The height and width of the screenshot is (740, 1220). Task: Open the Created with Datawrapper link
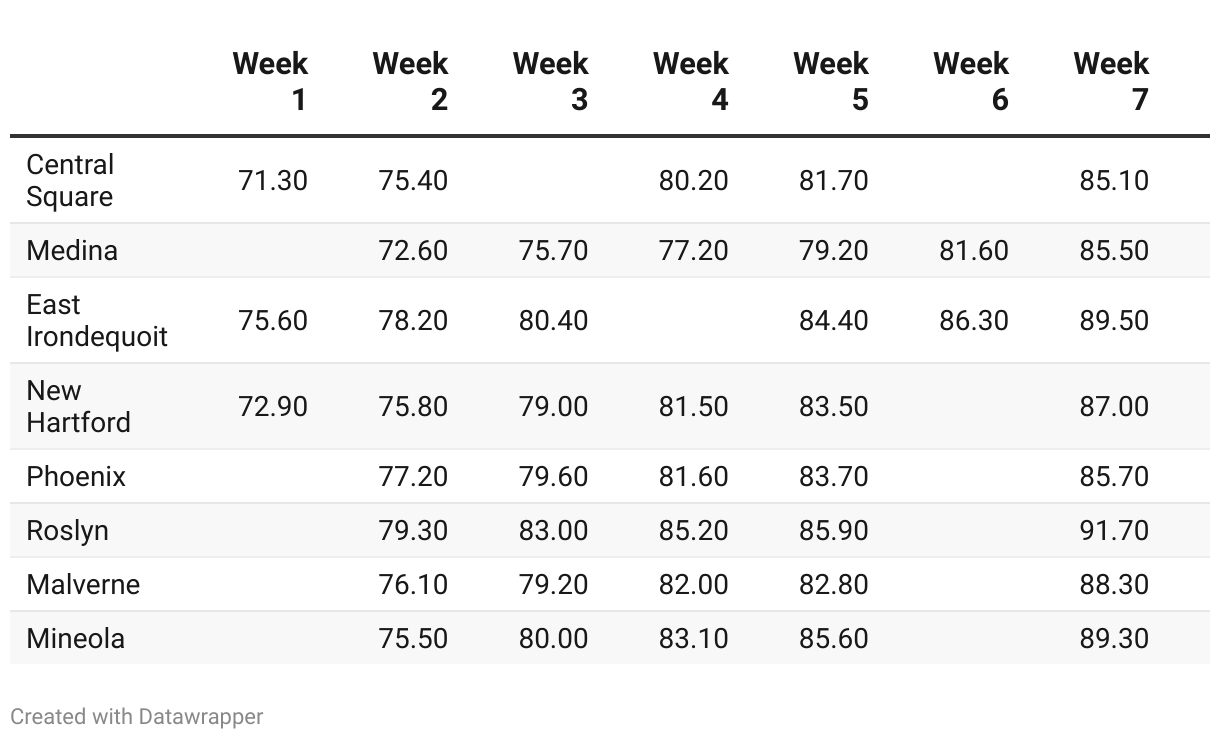pos(137,716)
